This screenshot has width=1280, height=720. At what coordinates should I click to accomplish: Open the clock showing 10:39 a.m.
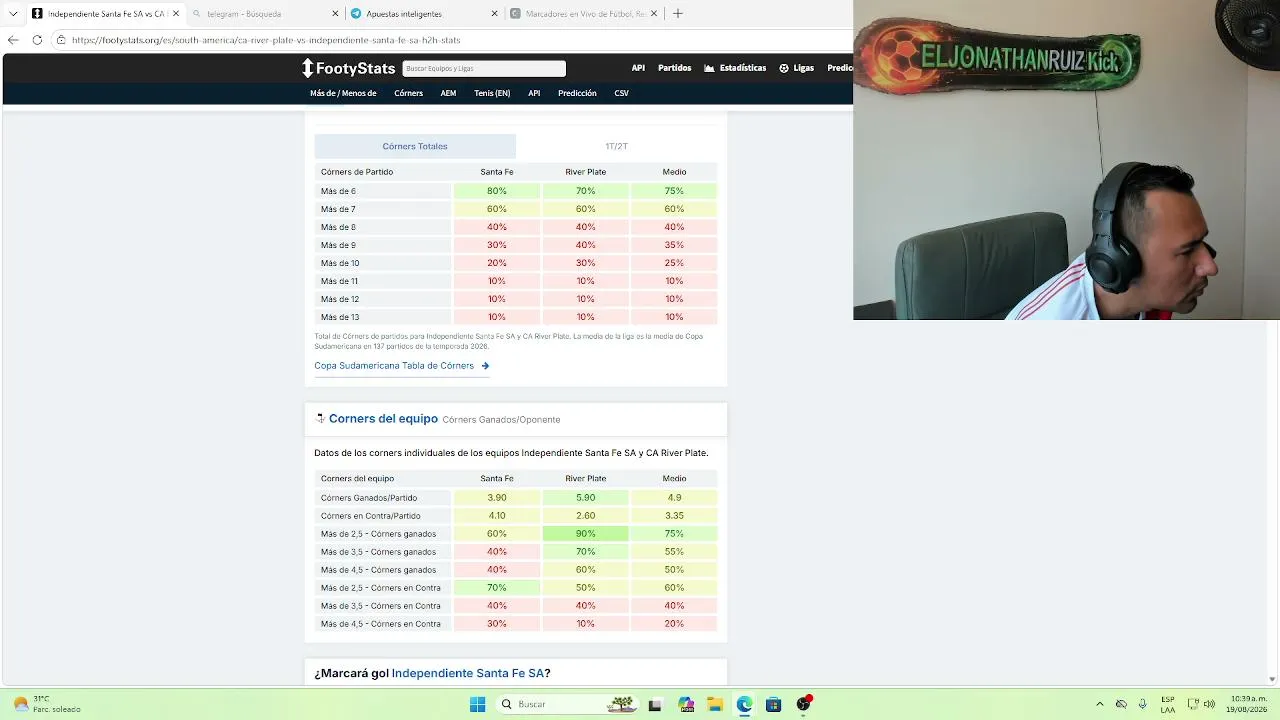[1249, 704]
